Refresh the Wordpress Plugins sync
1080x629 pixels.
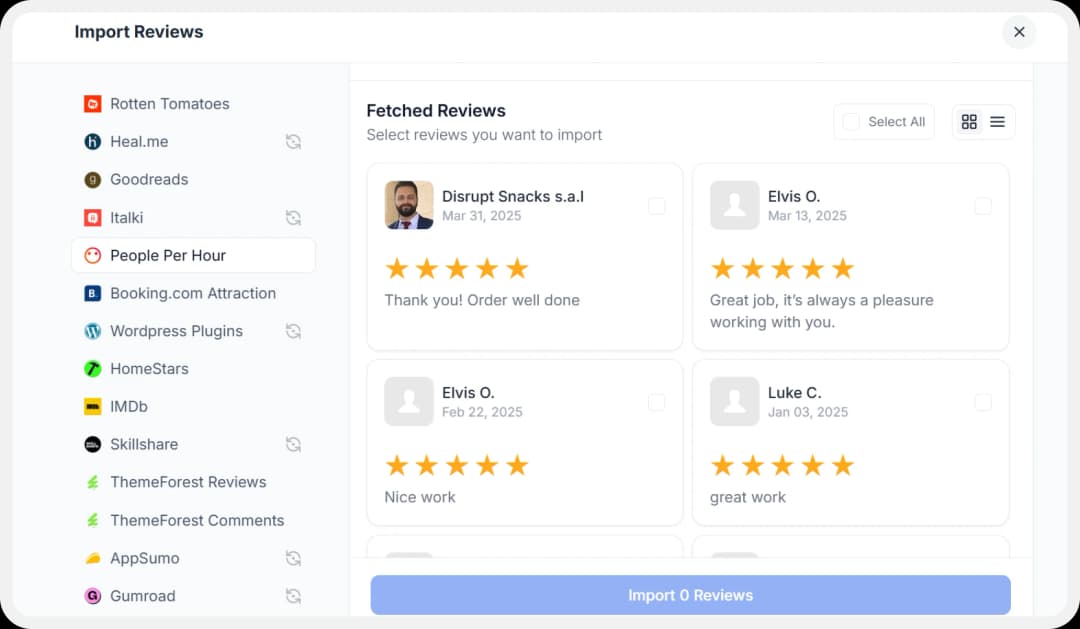[x=293, y=330]
